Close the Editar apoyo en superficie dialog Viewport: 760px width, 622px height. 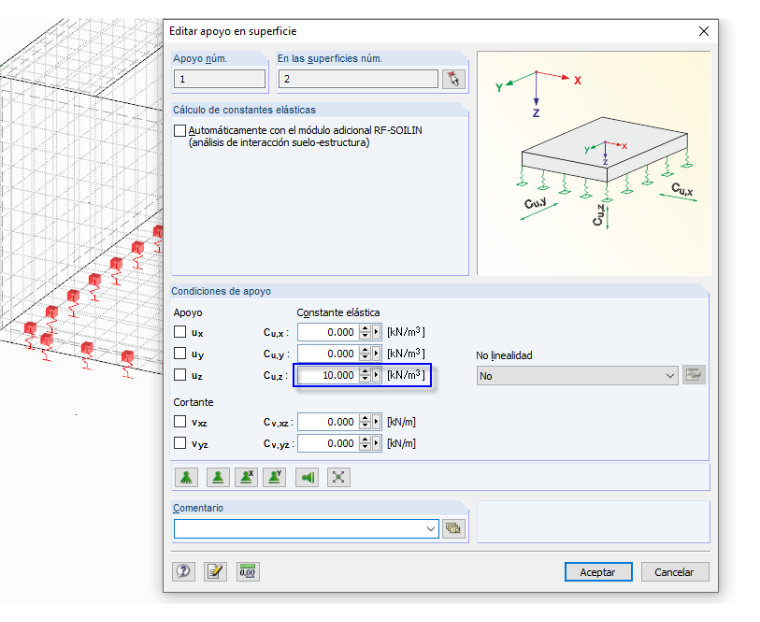click(704, 32)
